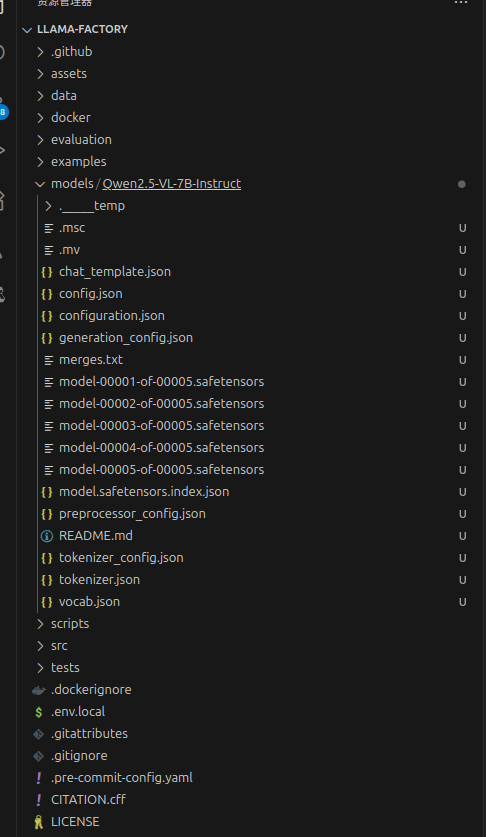Open model-00005-of-00005.safetensors file
Image resolution: width=486 pixels, height=837 pixels.
pos(161,470)
